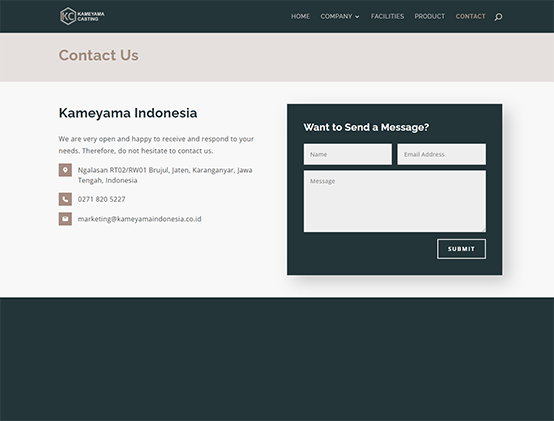
Task: Click inside the Message text area
Action: click(395, 201)
